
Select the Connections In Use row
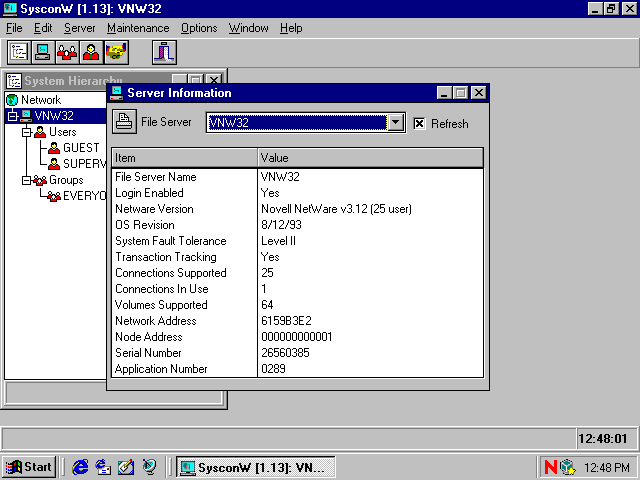[297, 289]
